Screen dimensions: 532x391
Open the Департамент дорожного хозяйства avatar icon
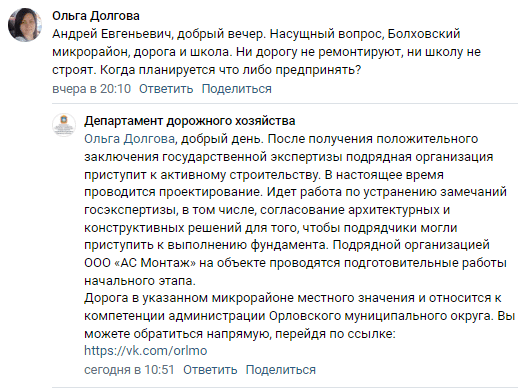point(64,125)
